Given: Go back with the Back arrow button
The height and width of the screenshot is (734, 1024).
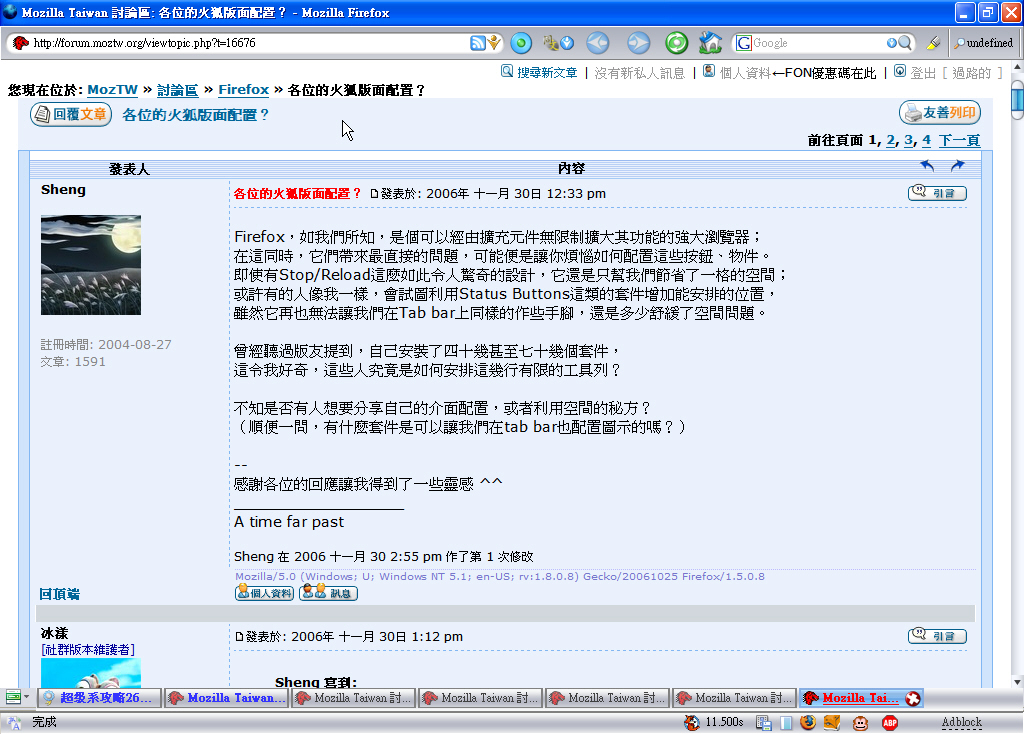Looking at the screenshot, I should point(598,43).
